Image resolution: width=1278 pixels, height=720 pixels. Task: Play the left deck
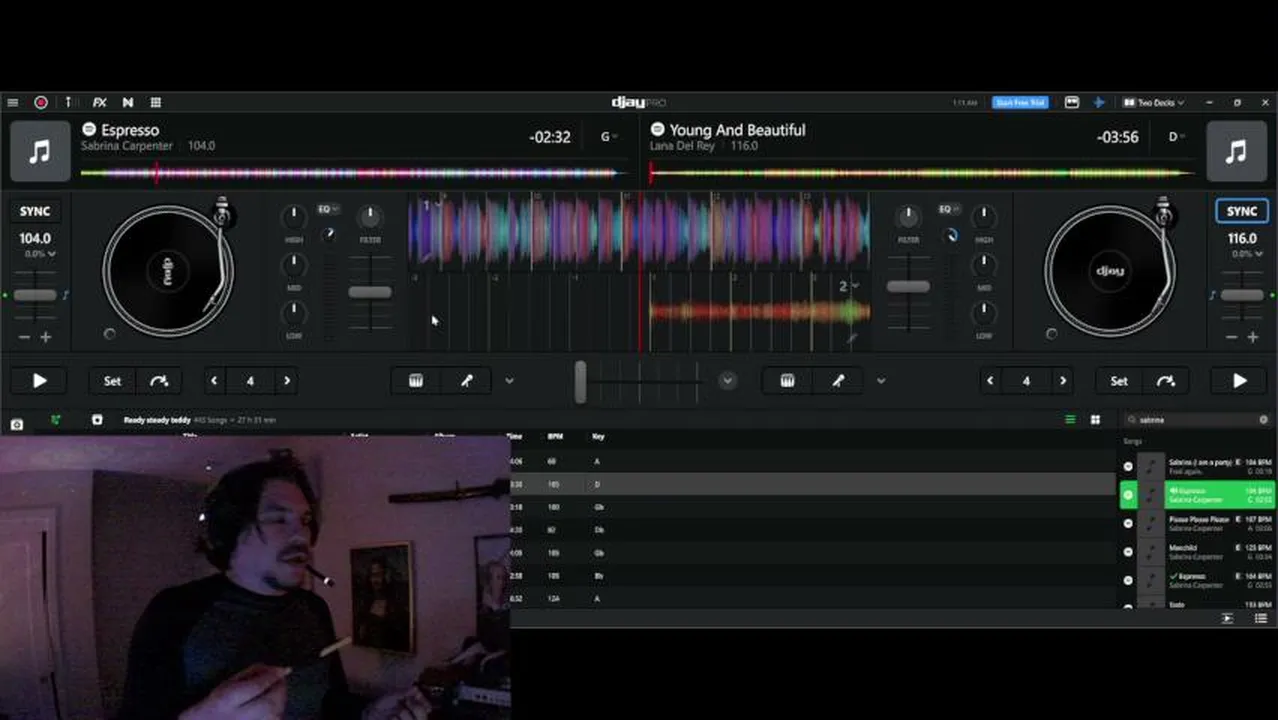[40, 381]
